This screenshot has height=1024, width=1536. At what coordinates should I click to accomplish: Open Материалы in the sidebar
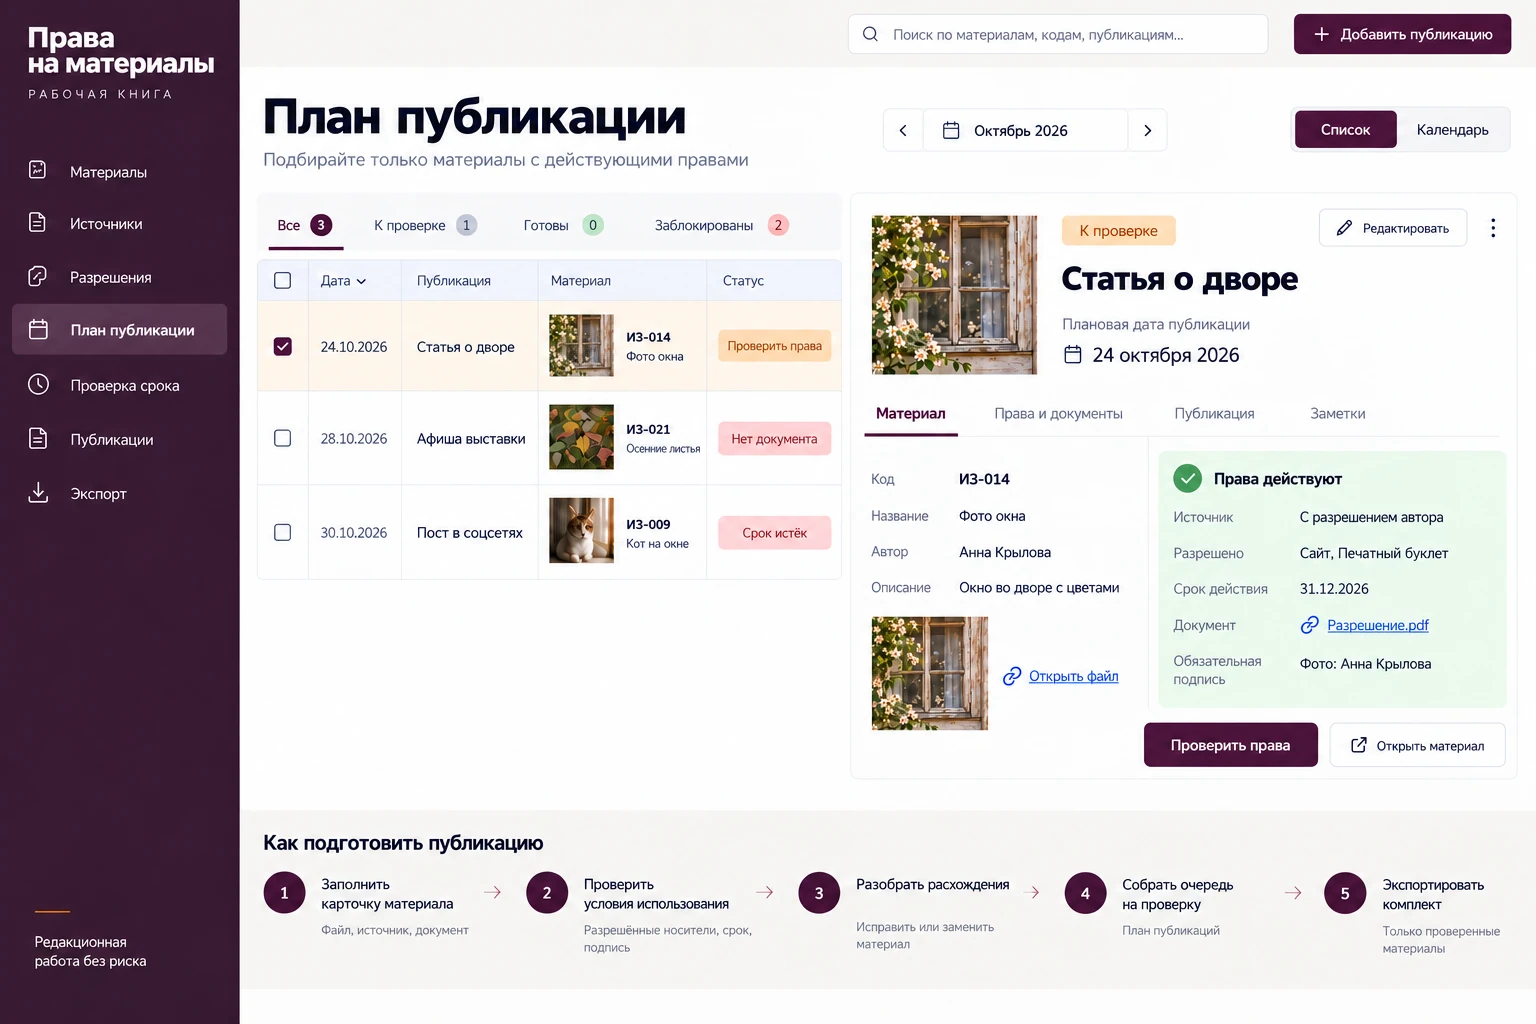tap(119, 172)
